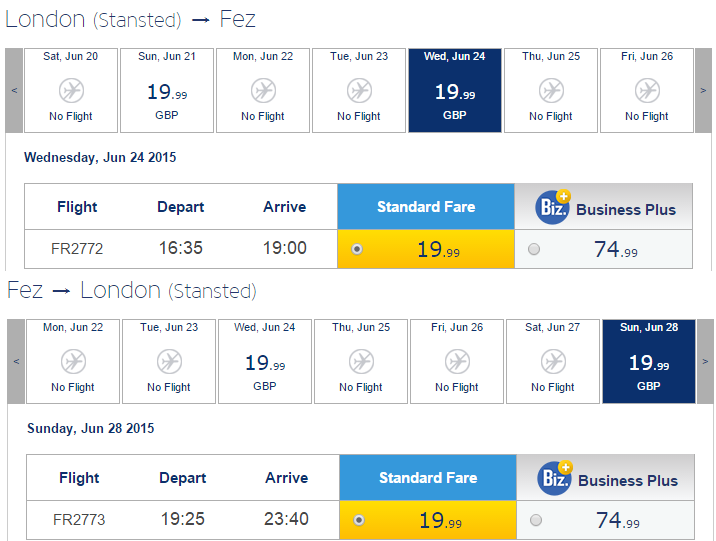Screen dimensions: 716x541
Task: Click the Biz Plus logo in outbound fare header
Action: (553, 207)
